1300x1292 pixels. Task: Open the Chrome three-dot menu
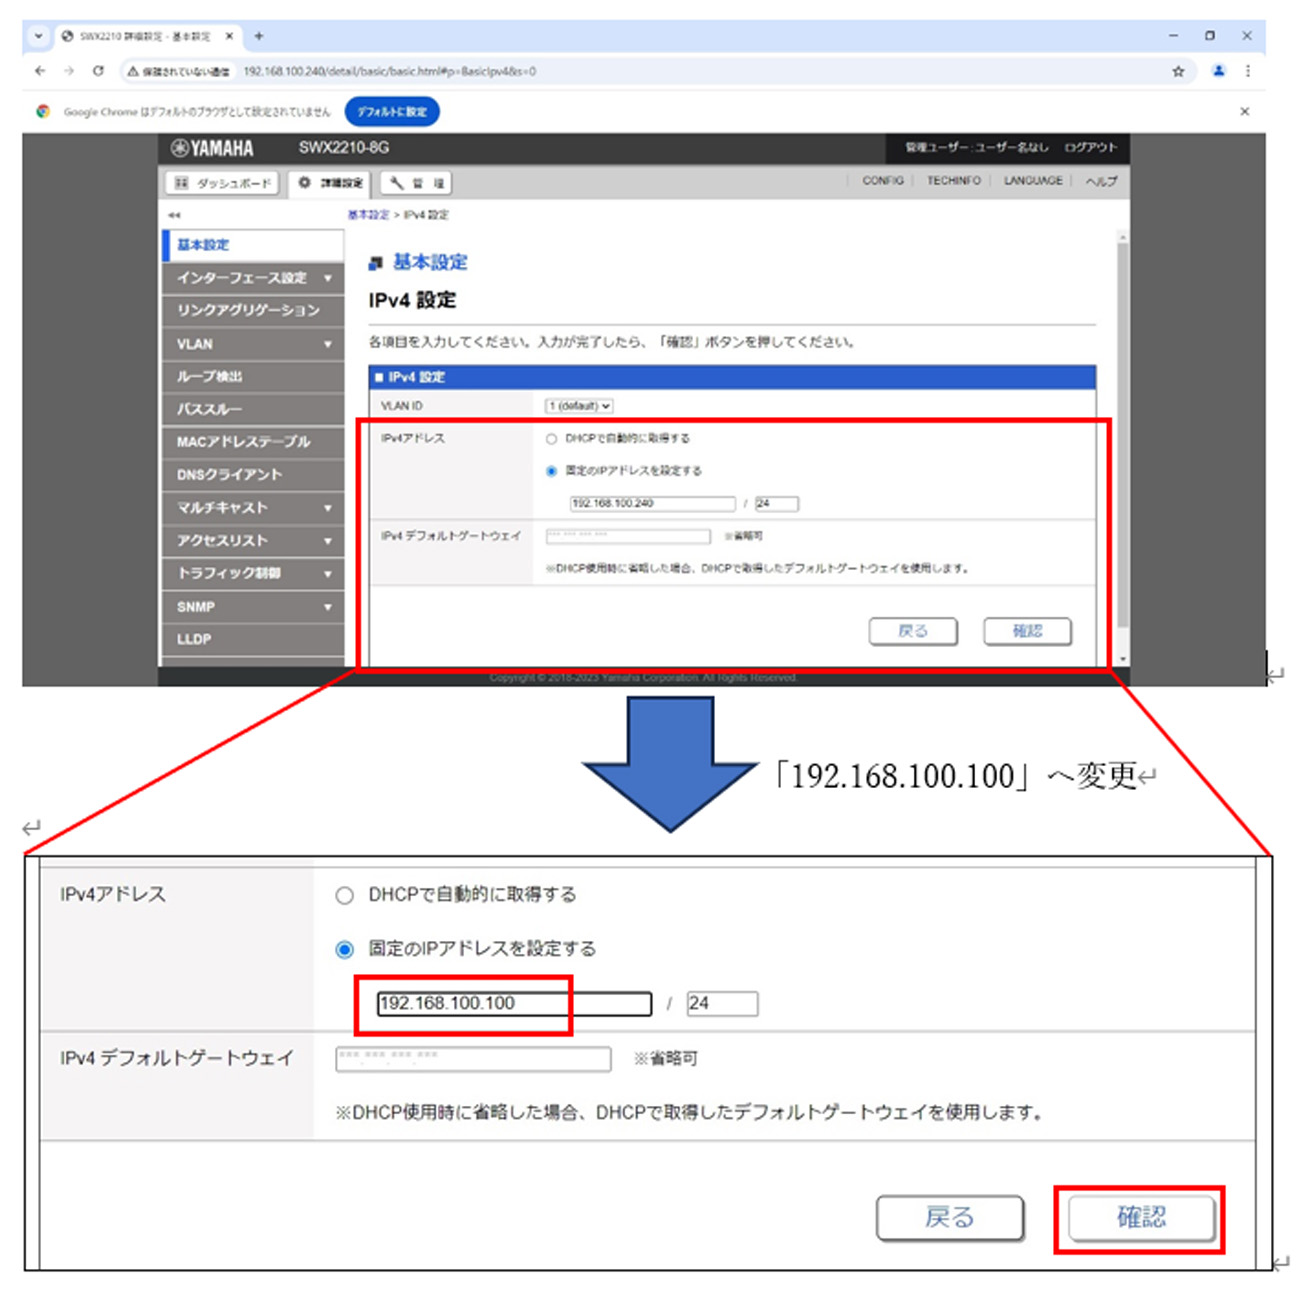1247,71
